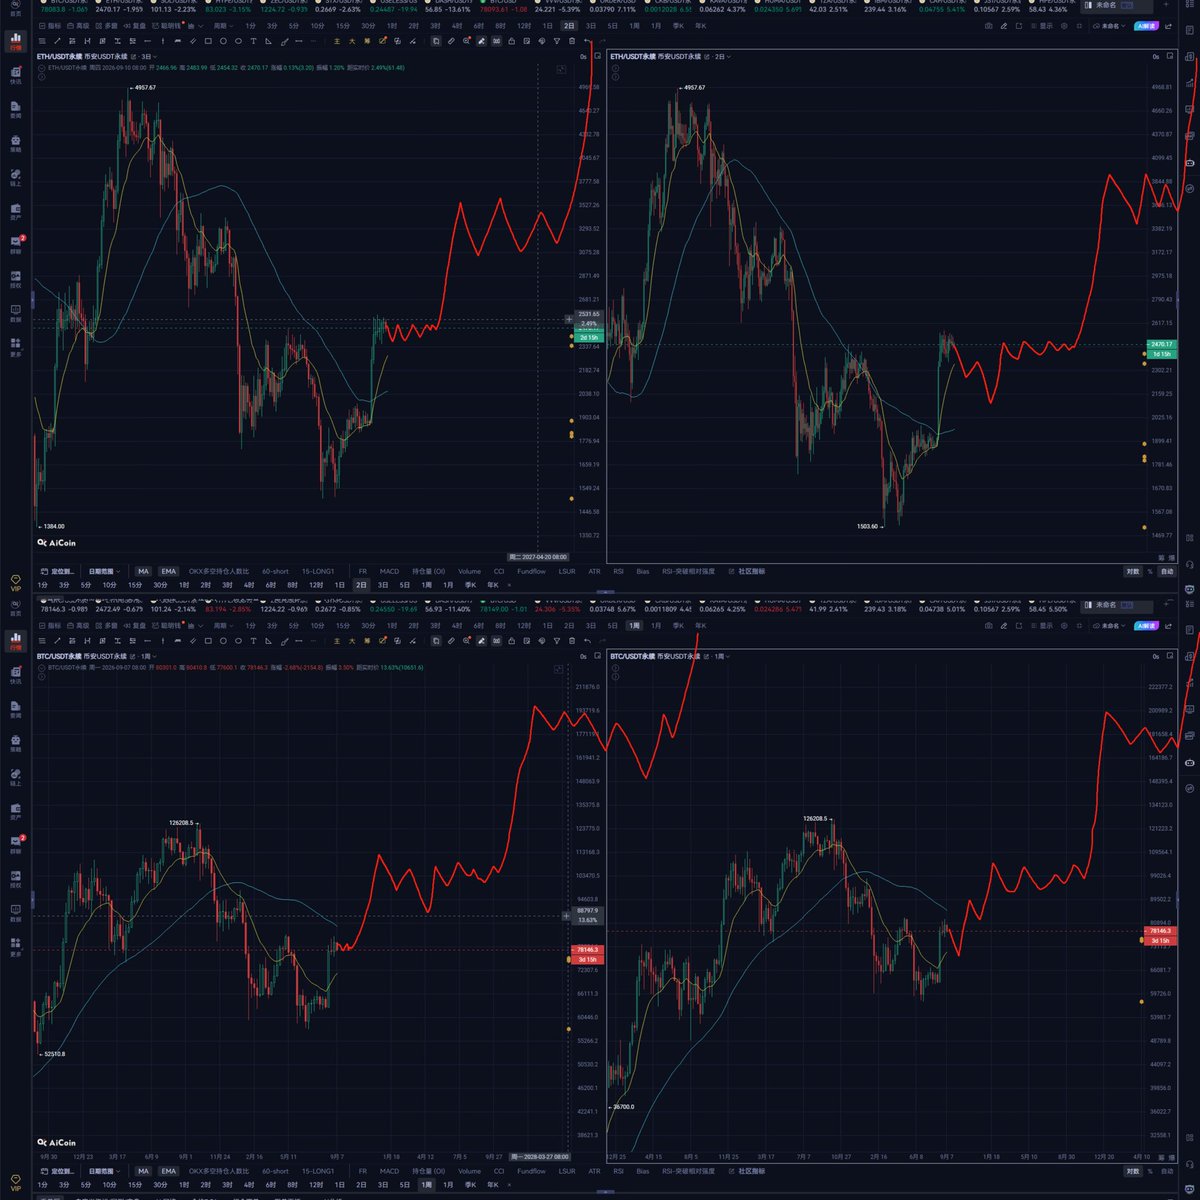Open 链上 in the ETH screen sidebar
The height and width of the screenshot is (1200, 1200).
coord(16,178)
